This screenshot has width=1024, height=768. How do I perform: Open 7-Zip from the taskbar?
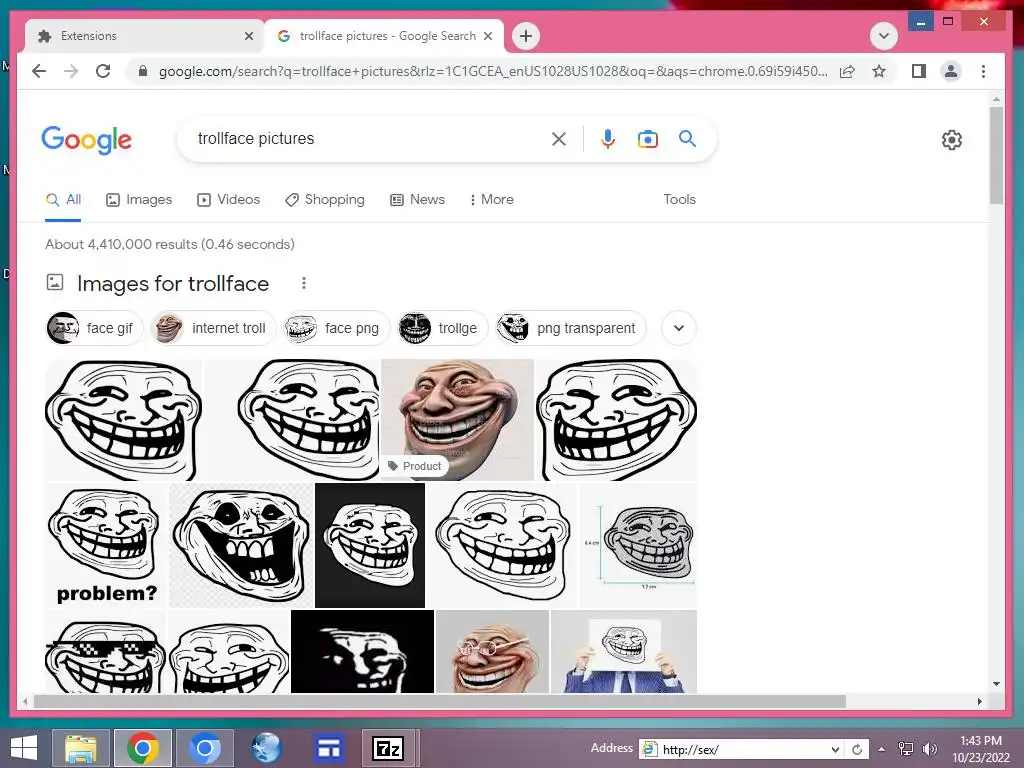click(388, 748)
